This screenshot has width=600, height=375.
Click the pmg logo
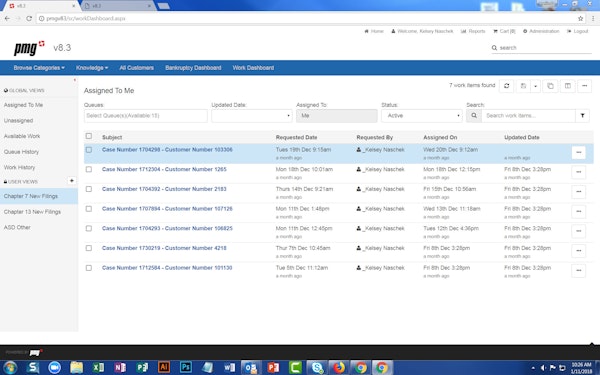coord(29,48)
